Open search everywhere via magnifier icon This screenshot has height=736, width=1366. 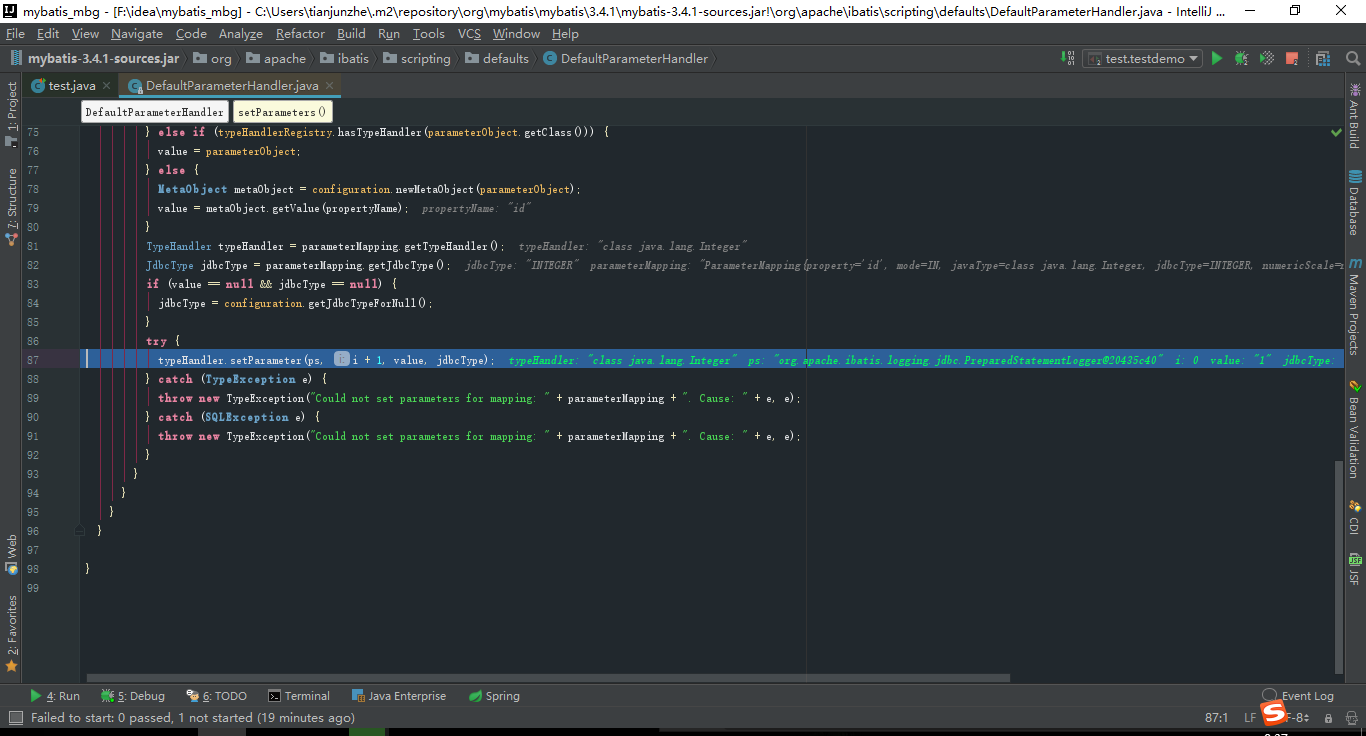pyautogui.click(x=1353, y=58)
